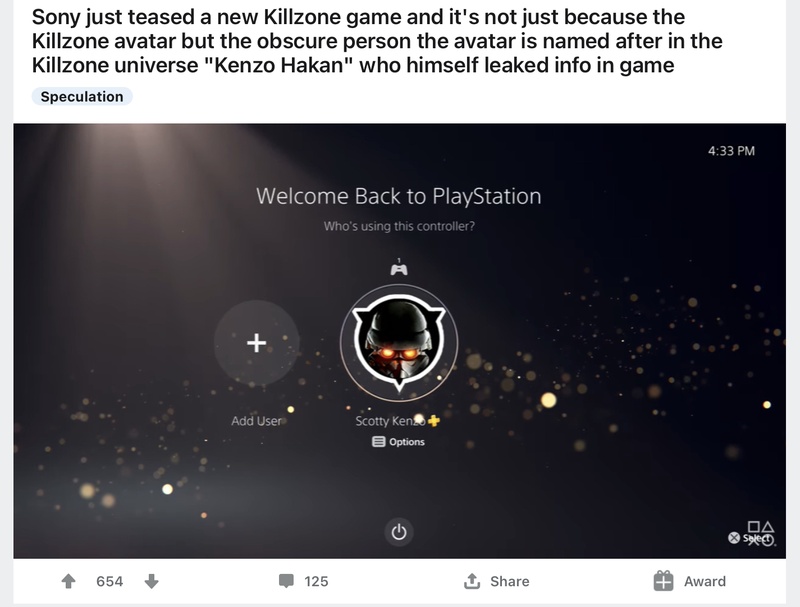Click the "Share" text label
The height and width of the screenshot is (607, 800).
pos(509,581)
